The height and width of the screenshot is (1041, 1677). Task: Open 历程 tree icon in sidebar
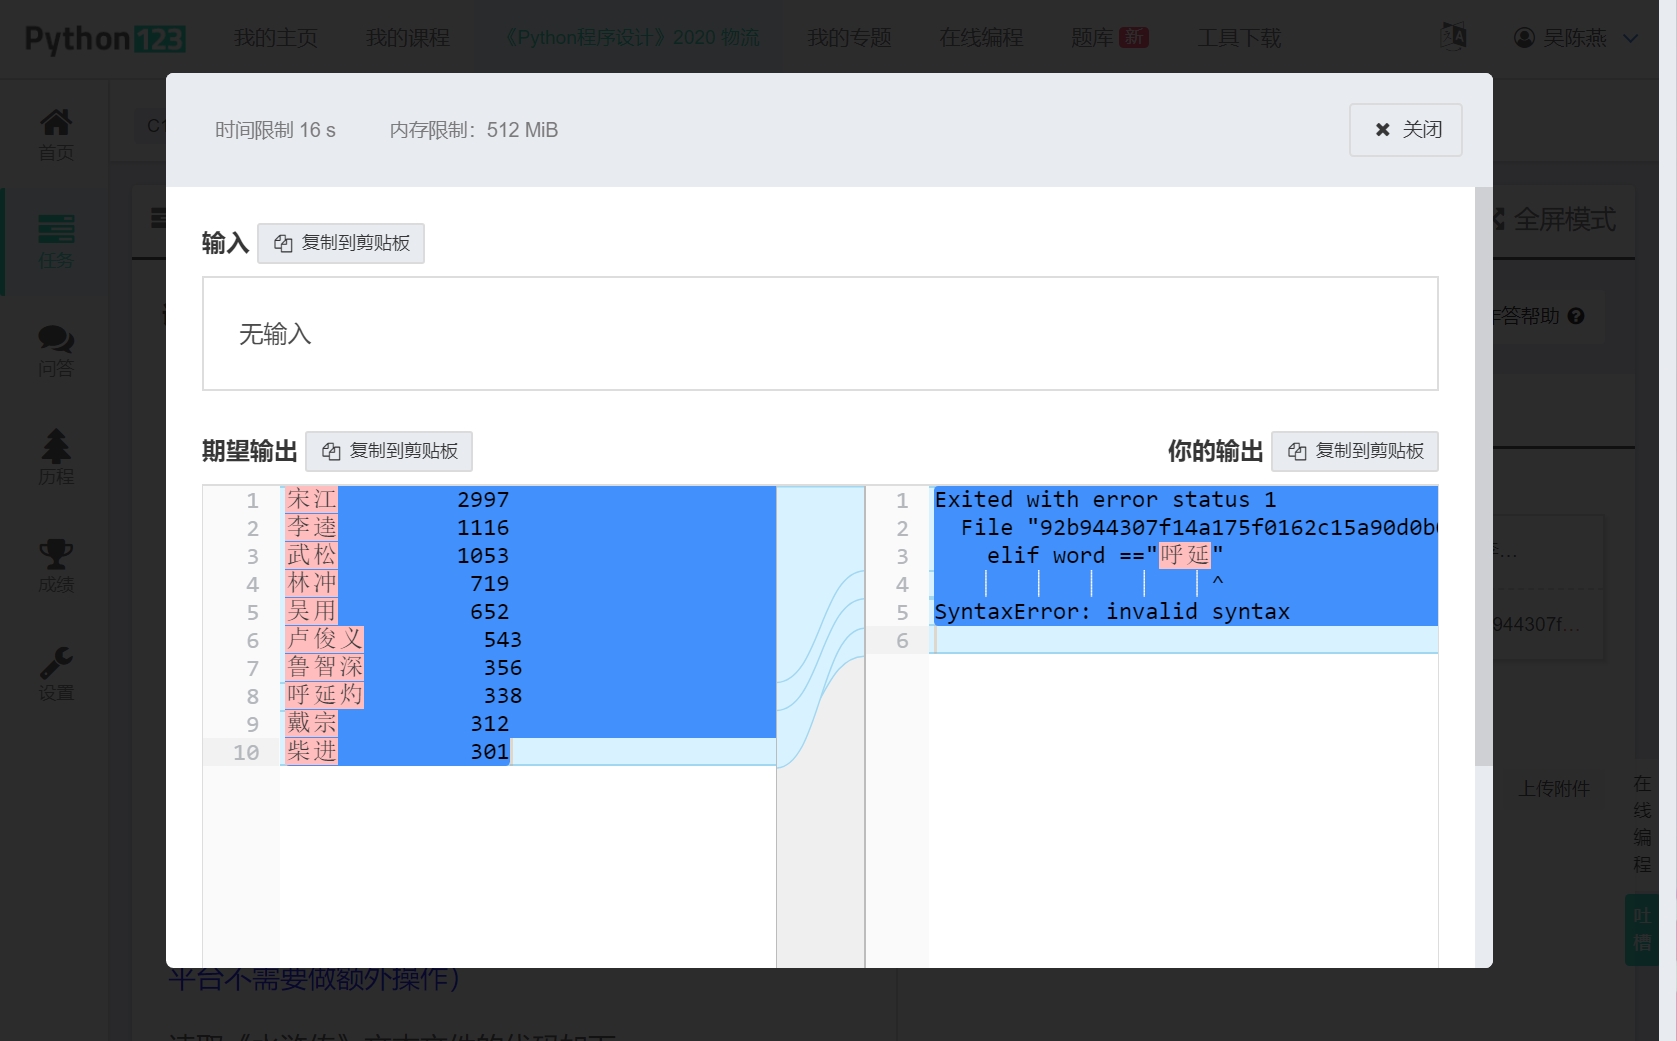coord(56,458)
